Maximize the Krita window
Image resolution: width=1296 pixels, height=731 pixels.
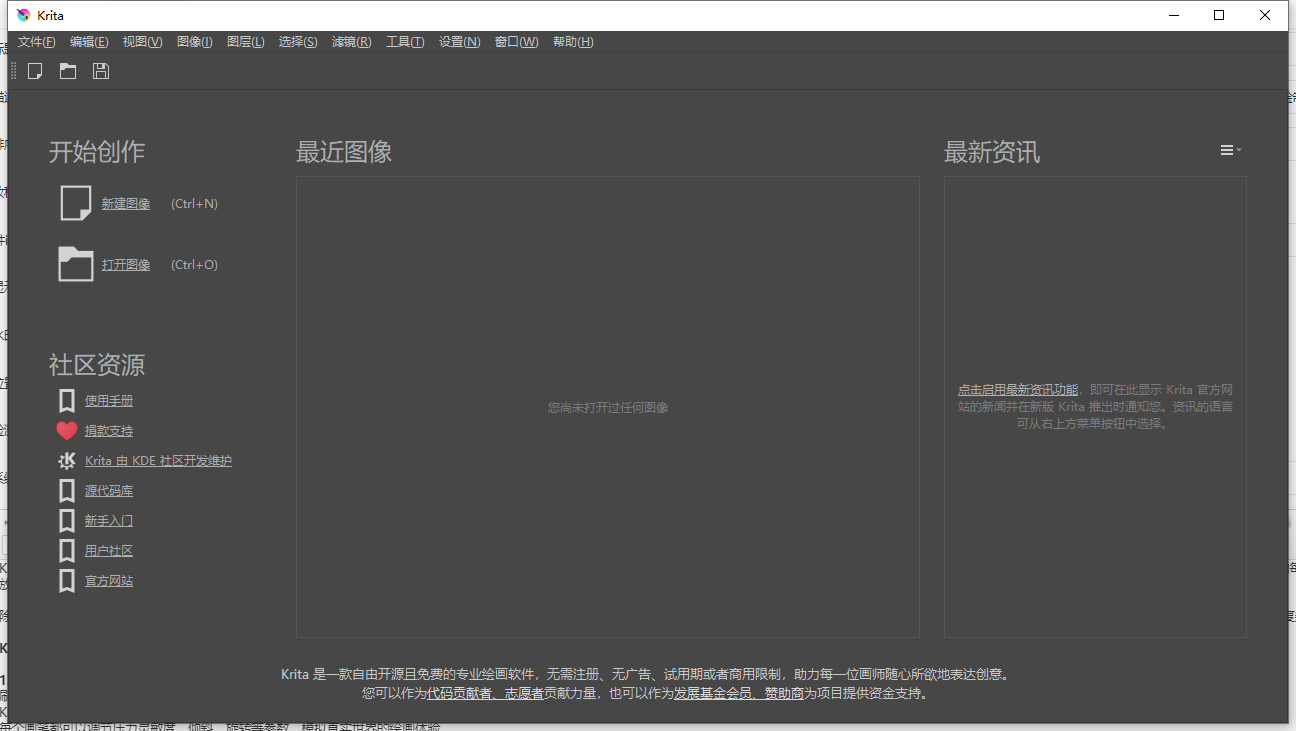1219,15
